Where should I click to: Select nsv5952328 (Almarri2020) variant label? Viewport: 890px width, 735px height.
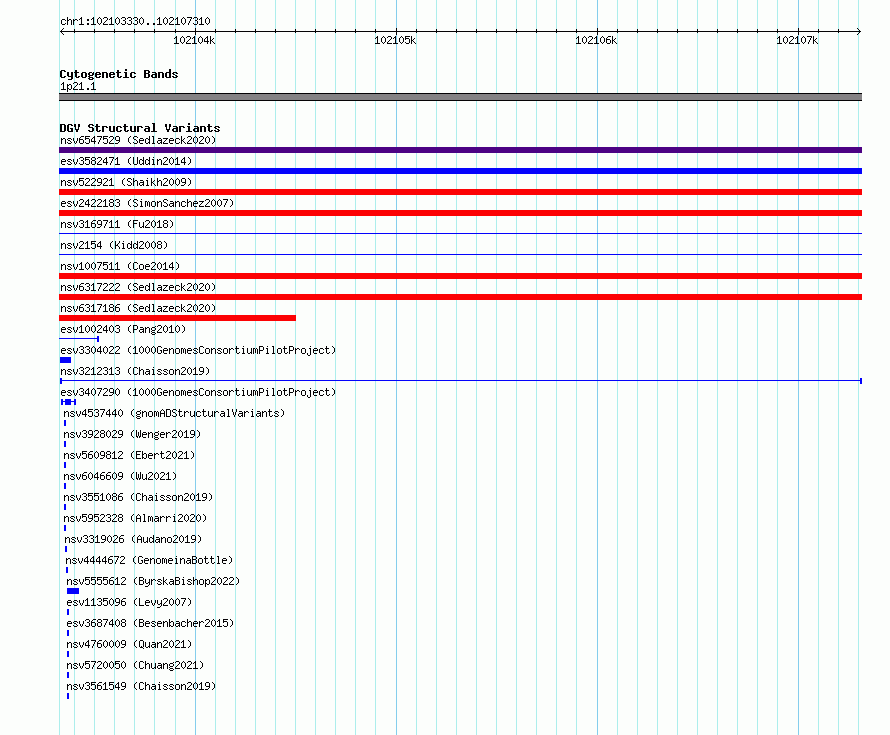click(135, 518)
